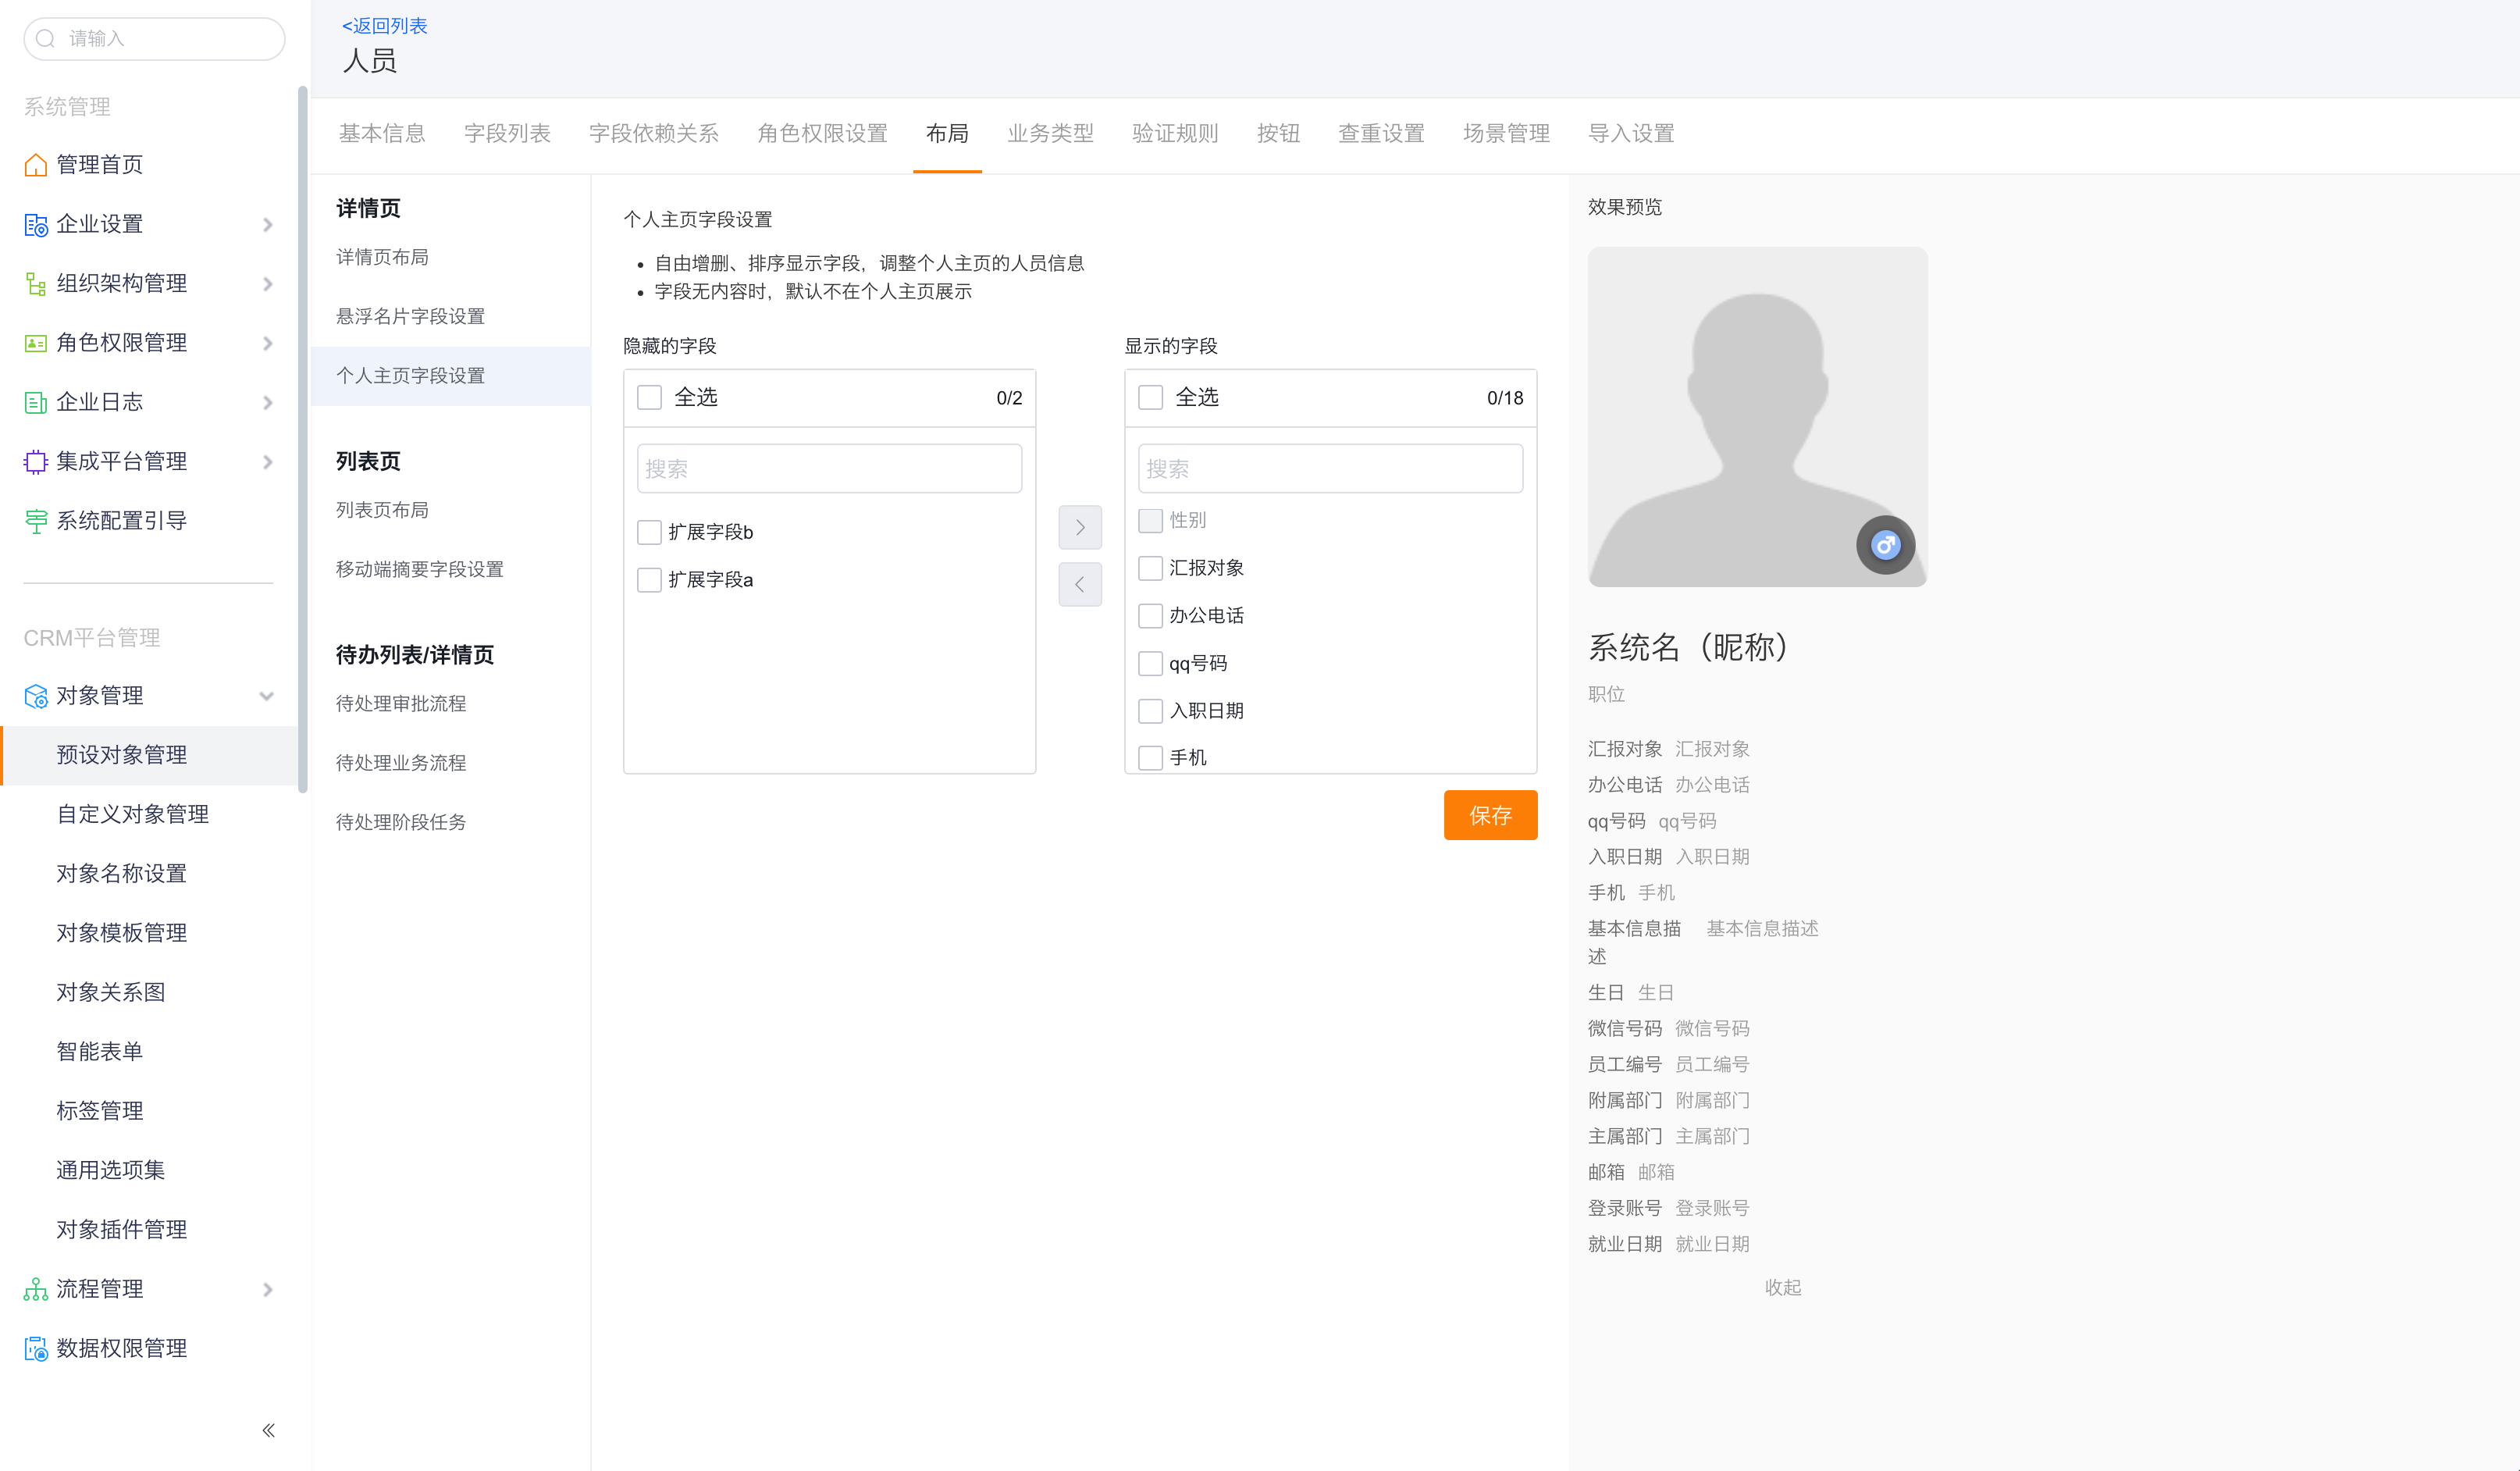Screen dimensions: 2520x1471
Task: Collapse the sidebar with double-chevron icon
Action: point(268,1430)
